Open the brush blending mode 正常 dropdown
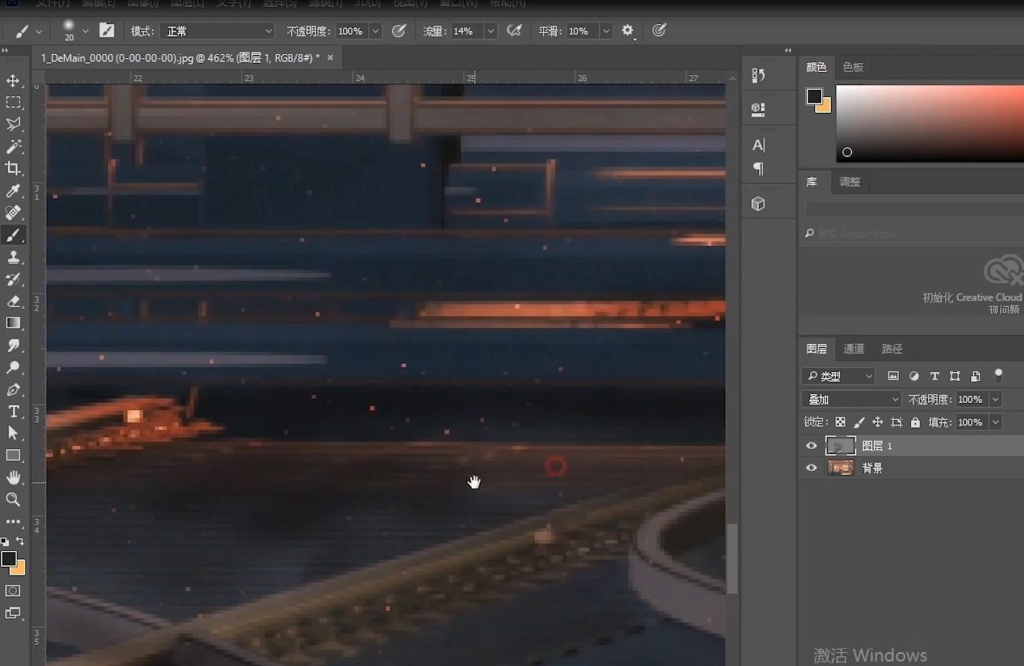Image resolution: width=1024 pixels, height=666 pixels. tap(218, 31)
